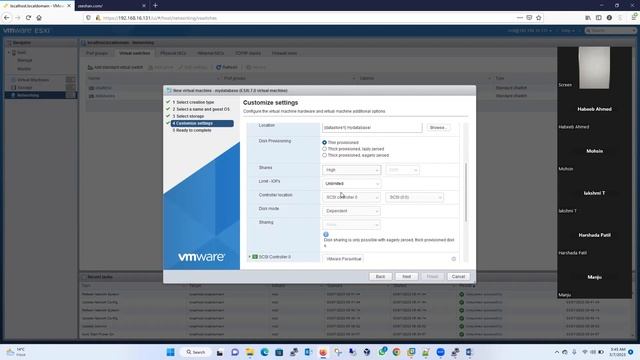Open Google Chrome from the taskbar

pos(396,352)
